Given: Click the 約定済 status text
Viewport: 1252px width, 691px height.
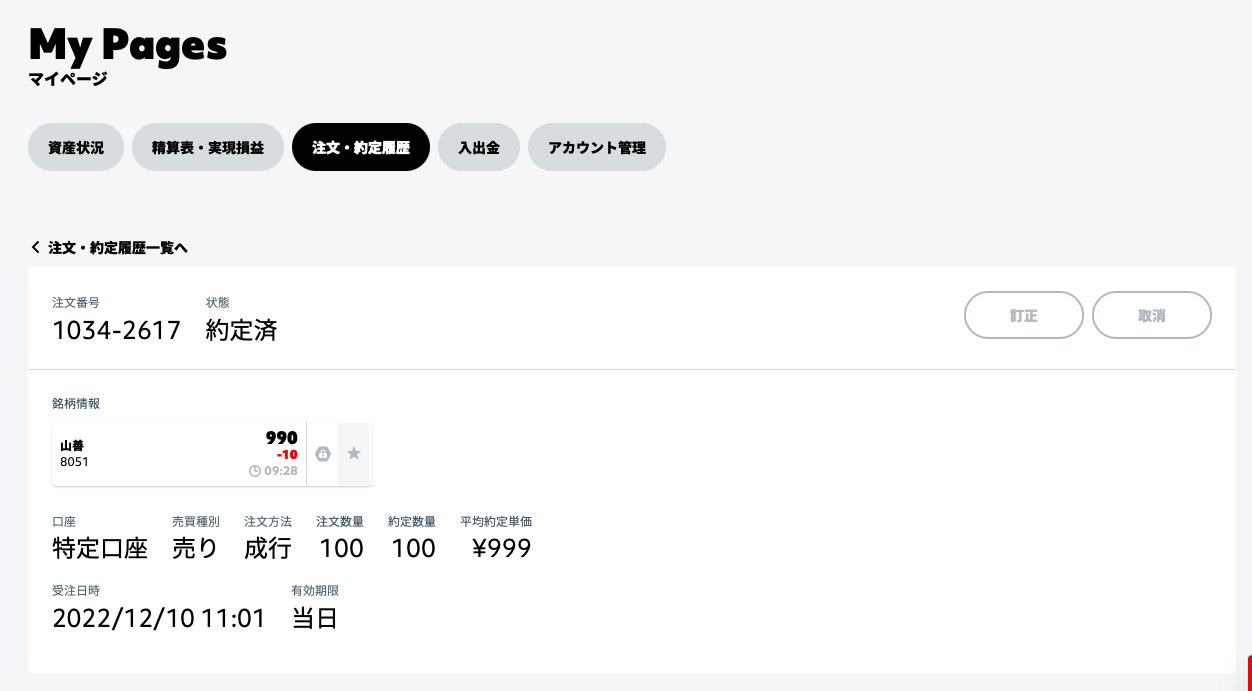Looking at the screenshot, I should click(x=241, y=330).
